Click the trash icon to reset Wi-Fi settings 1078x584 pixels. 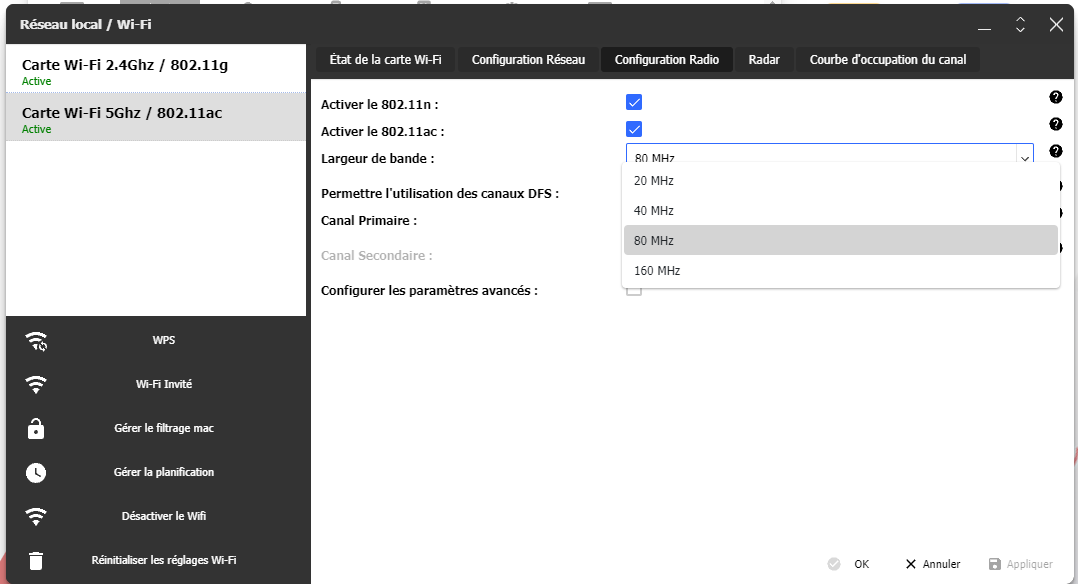click(x=36, y=561)
